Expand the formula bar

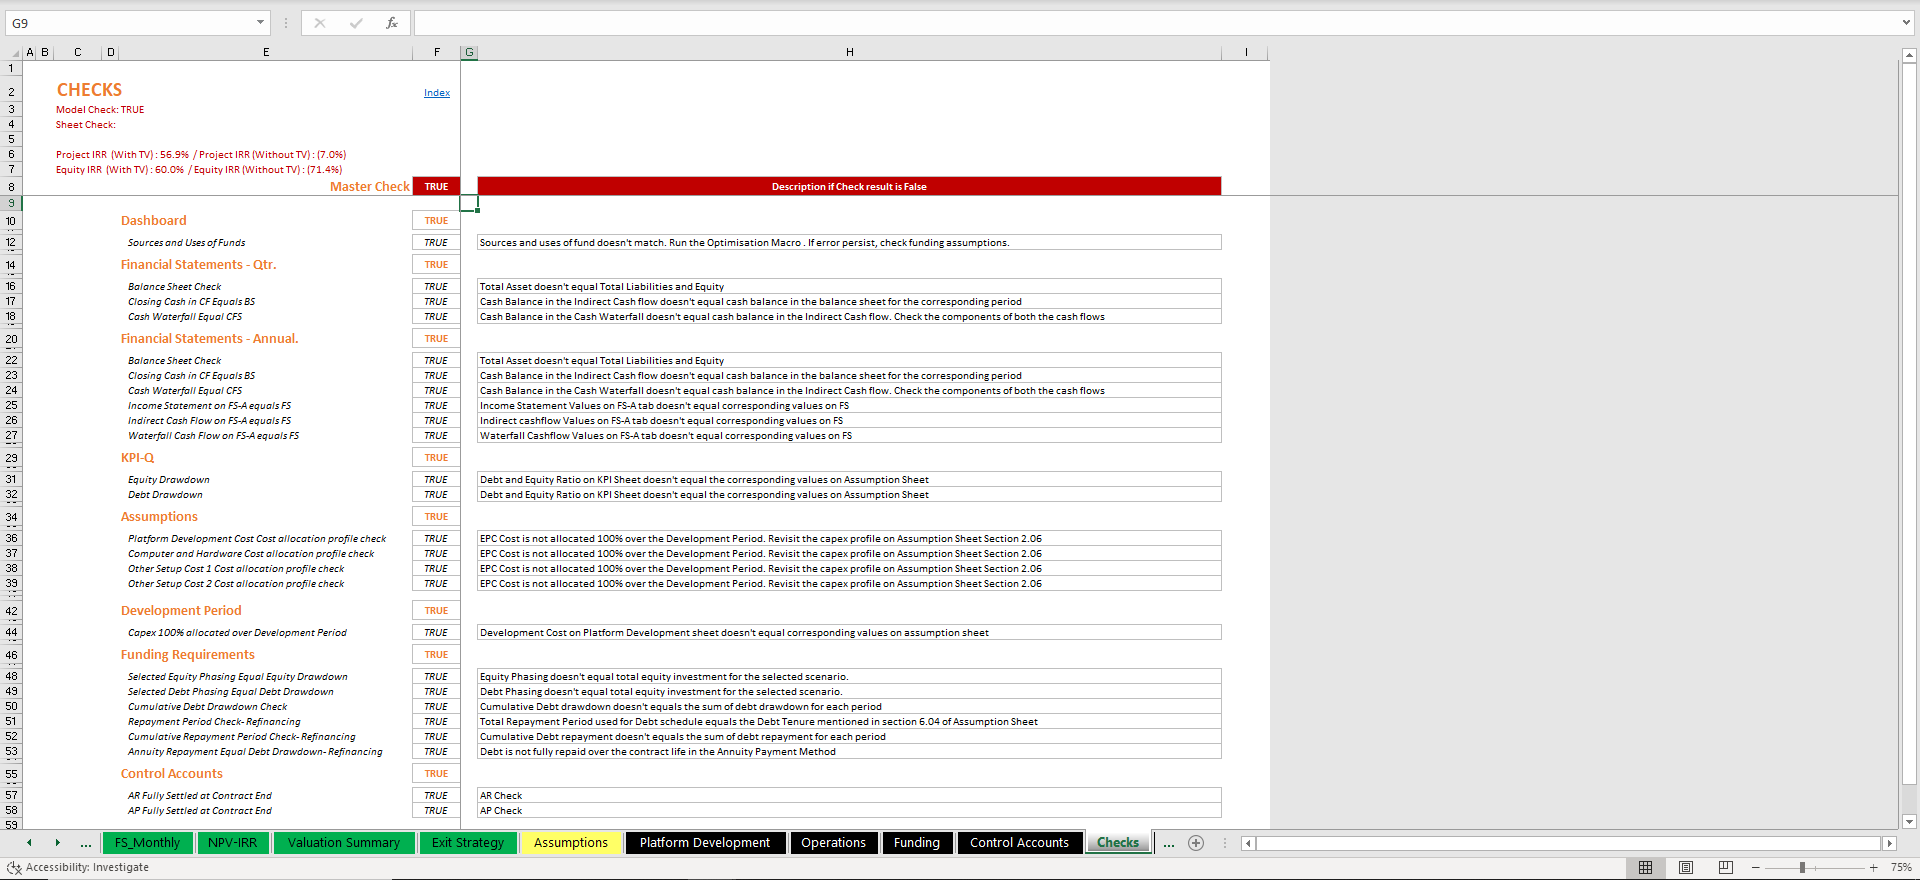[x=1906, y=23]
